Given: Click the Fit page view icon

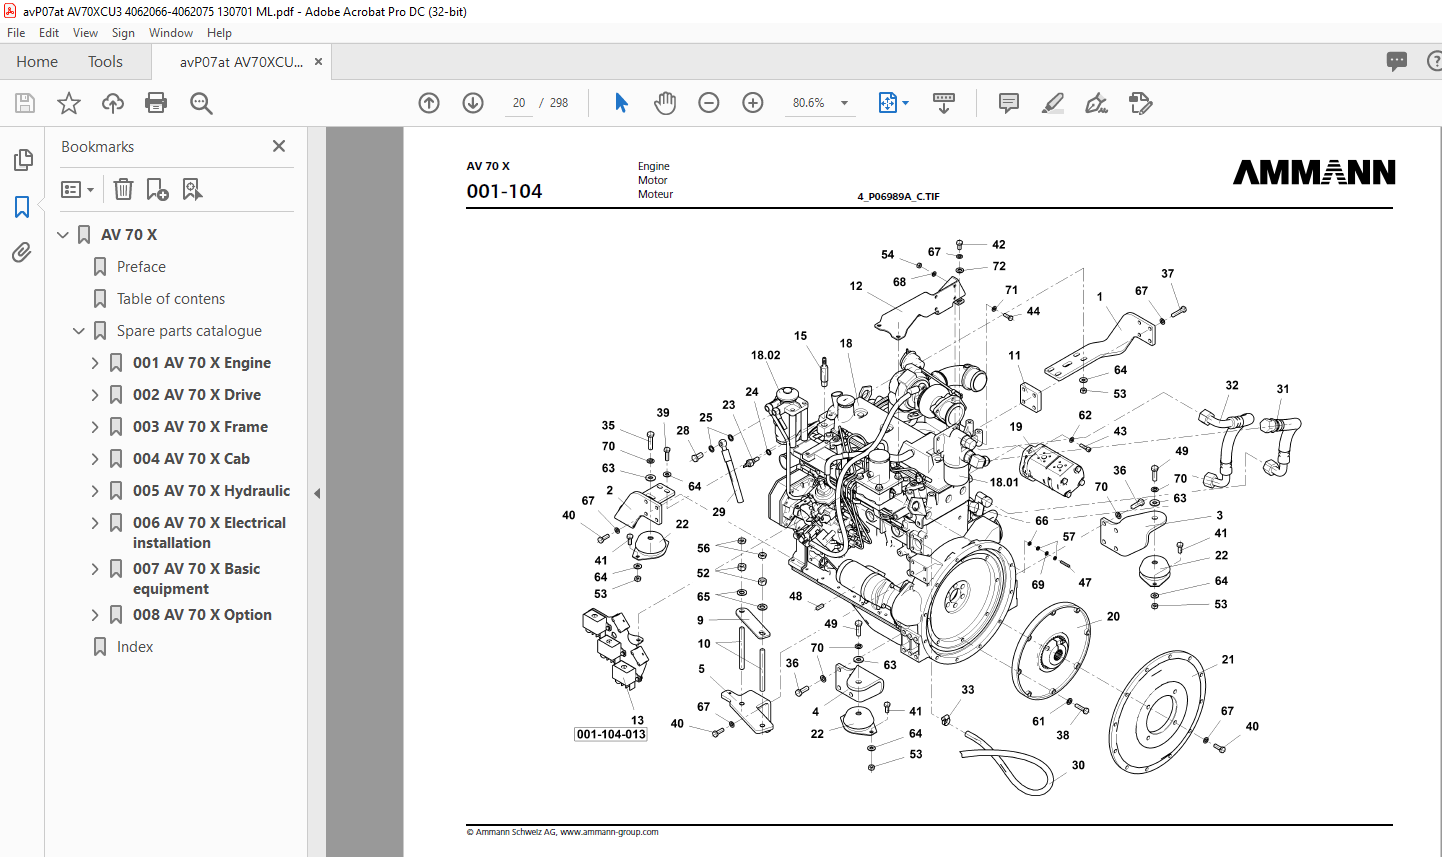Looking at the screenshot, I should pyautogui.click(x=887, y=103).
